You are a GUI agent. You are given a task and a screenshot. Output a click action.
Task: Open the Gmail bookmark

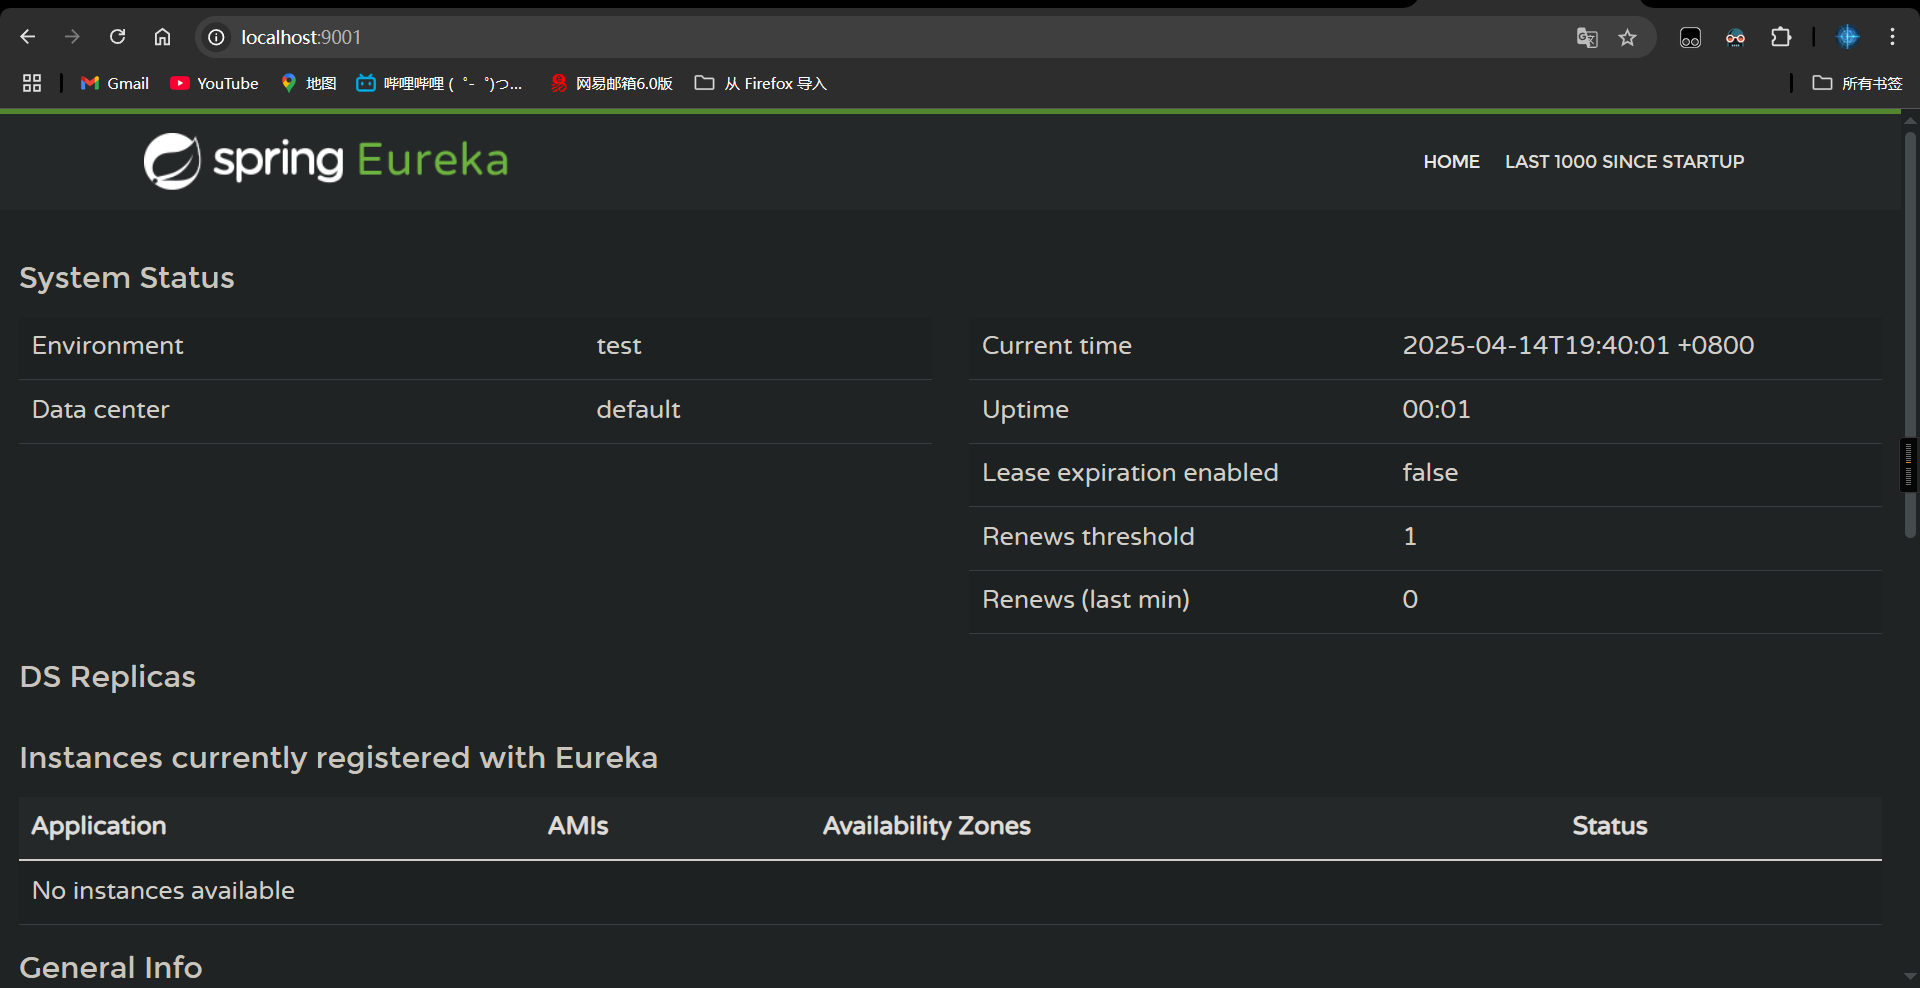(115, 83)
